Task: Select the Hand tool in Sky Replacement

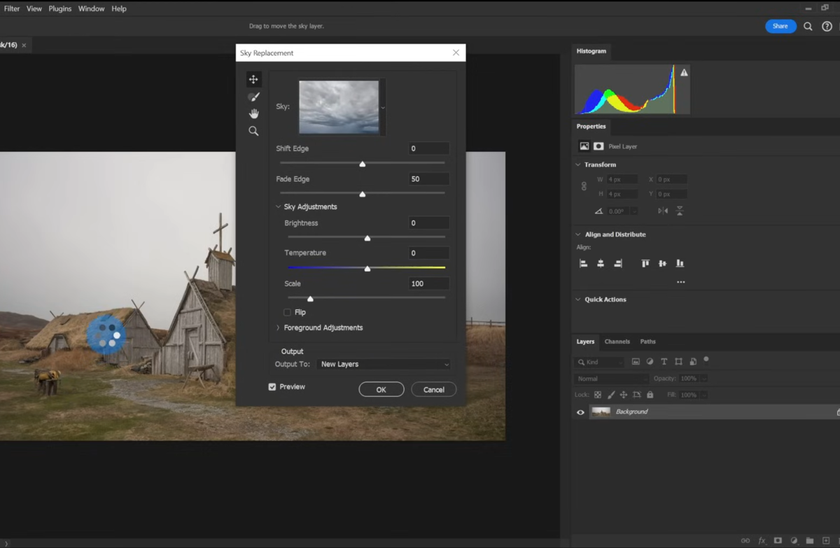Action: pos(253,114)
